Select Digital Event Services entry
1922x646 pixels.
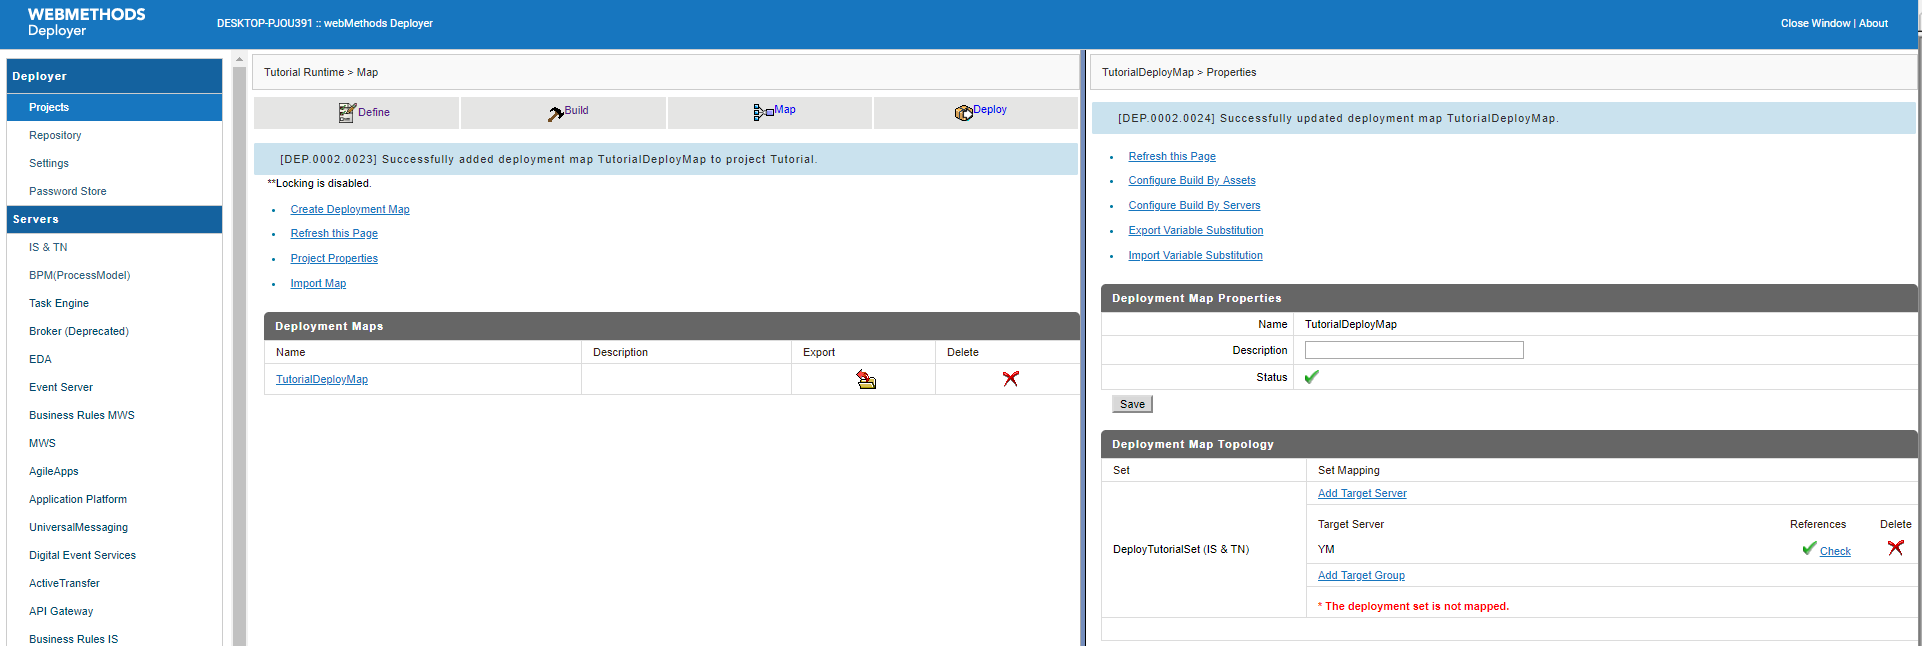[82, 555]
